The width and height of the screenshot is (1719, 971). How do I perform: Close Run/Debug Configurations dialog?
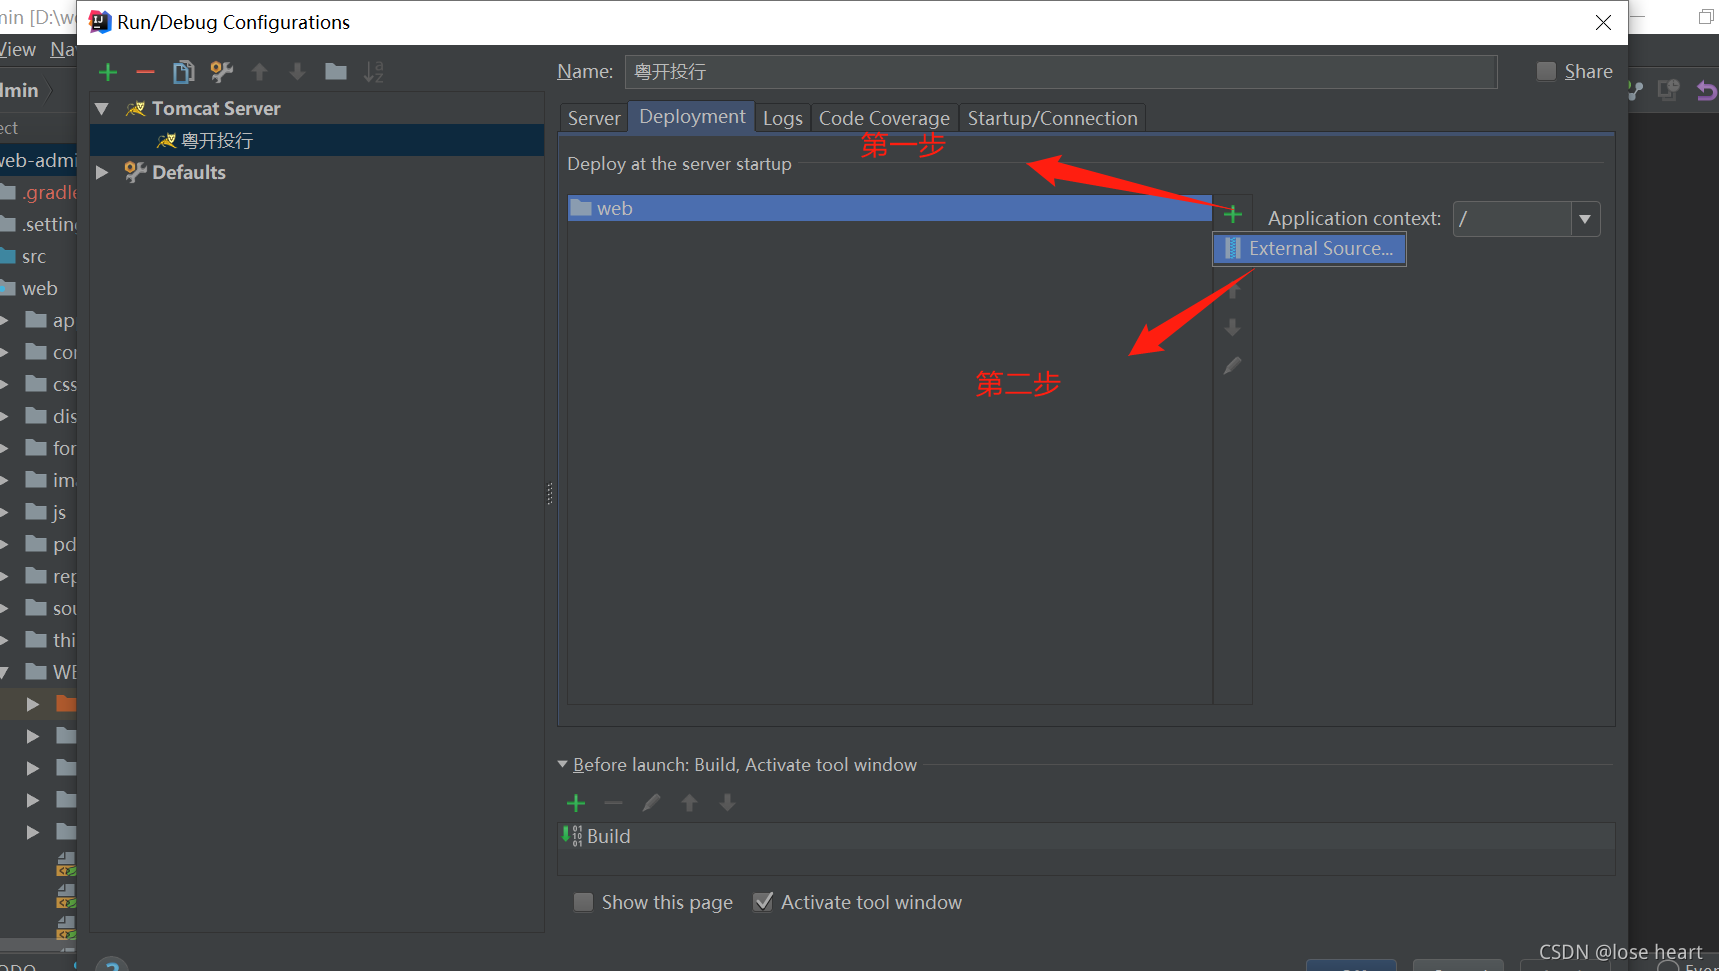[x=1603, y=22]
